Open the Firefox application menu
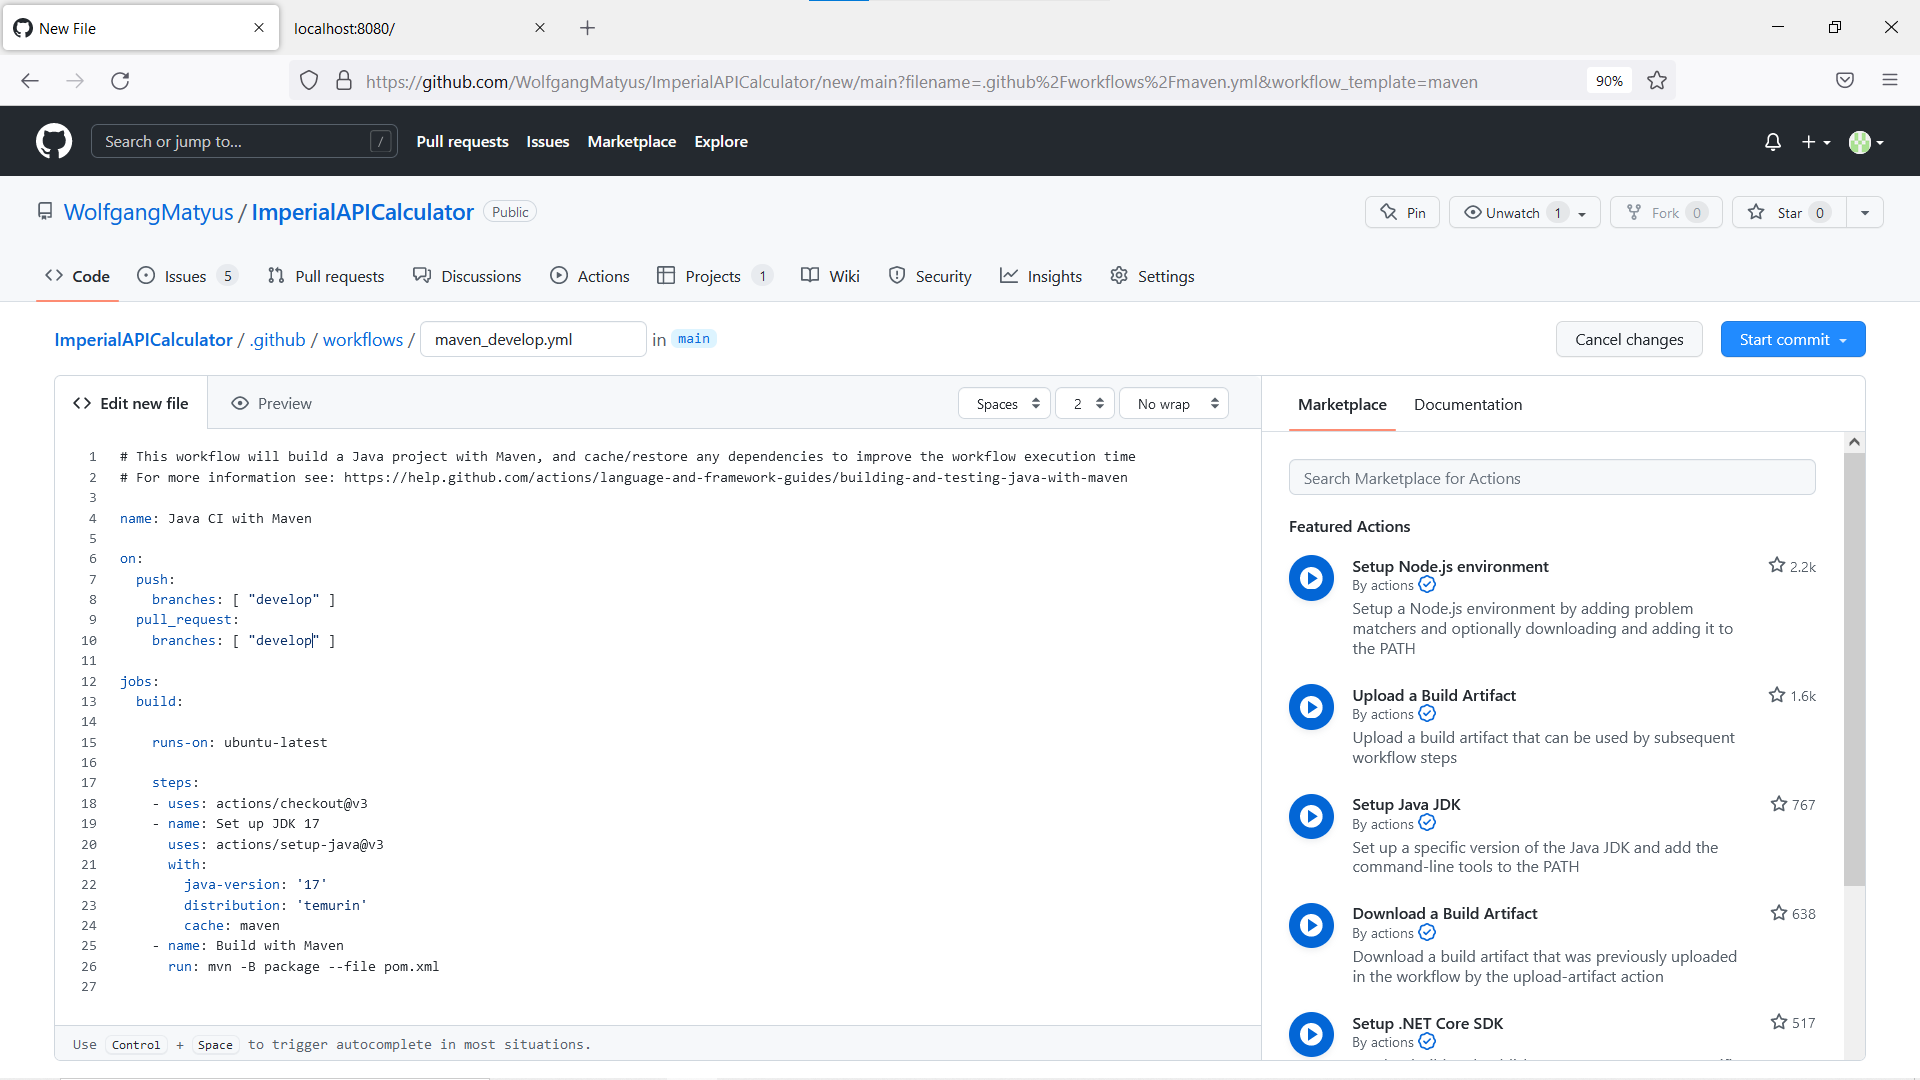Screen dimensions: 1920x1080 click(x=1890, y=81)
